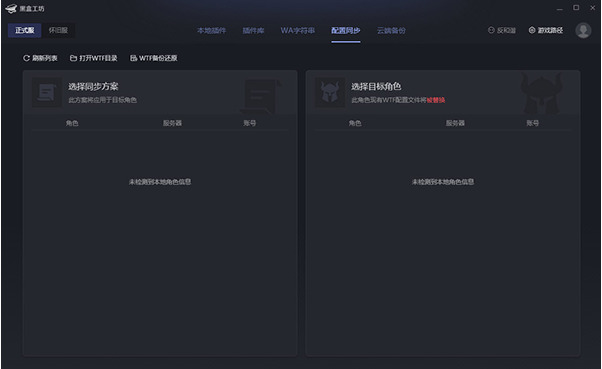
Task: Click 角色 column header in sync scheme panel
Action: [72, 123]
